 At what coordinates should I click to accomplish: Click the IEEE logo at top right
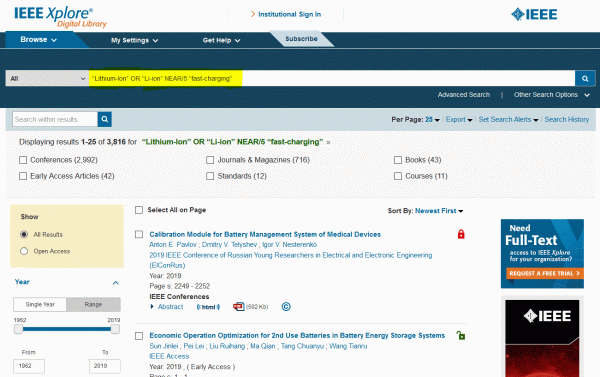point(534,15)
